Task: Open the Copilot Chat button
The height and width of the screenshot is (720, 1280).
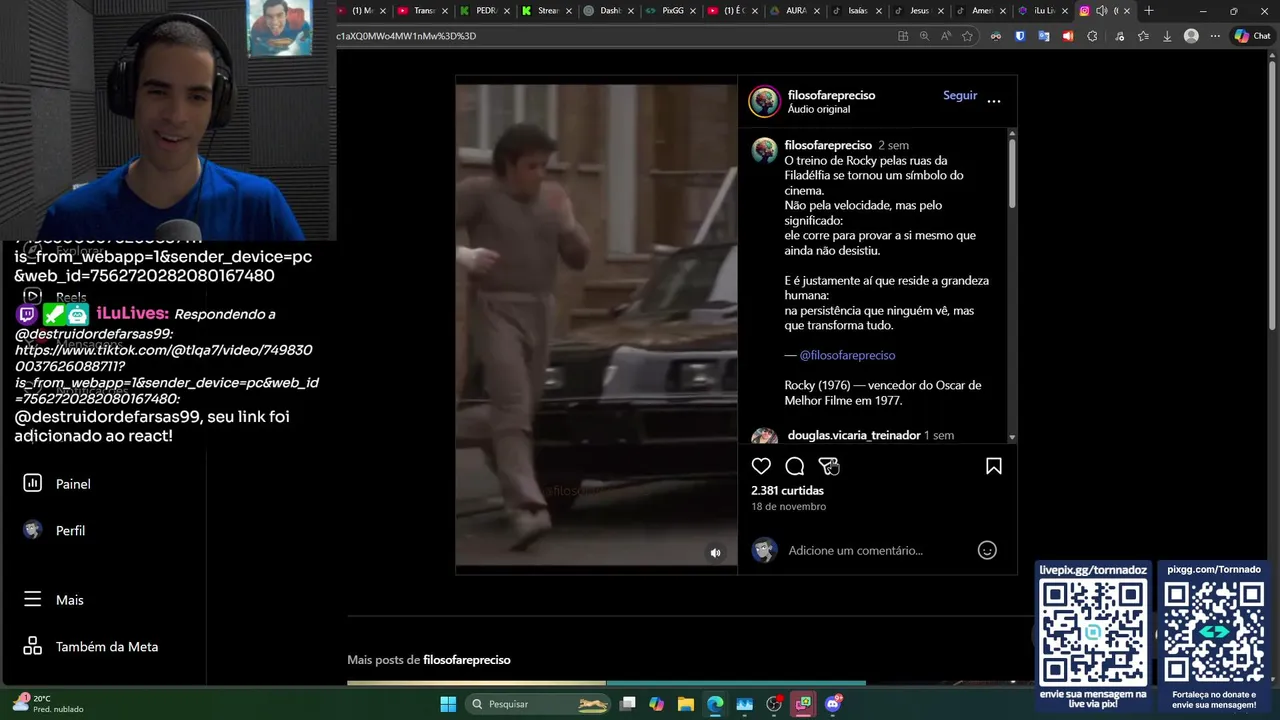Action: (1252, 36)
